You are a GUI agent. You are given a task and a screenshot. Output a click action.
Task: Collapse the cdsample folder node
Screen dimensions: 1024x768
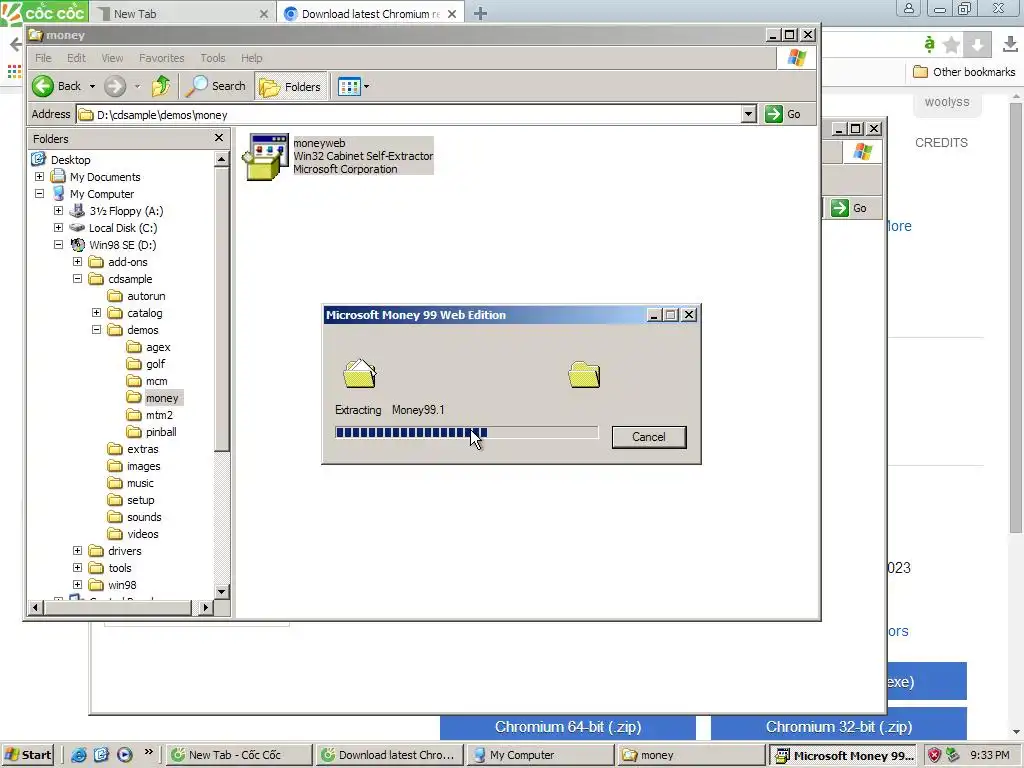77,279
